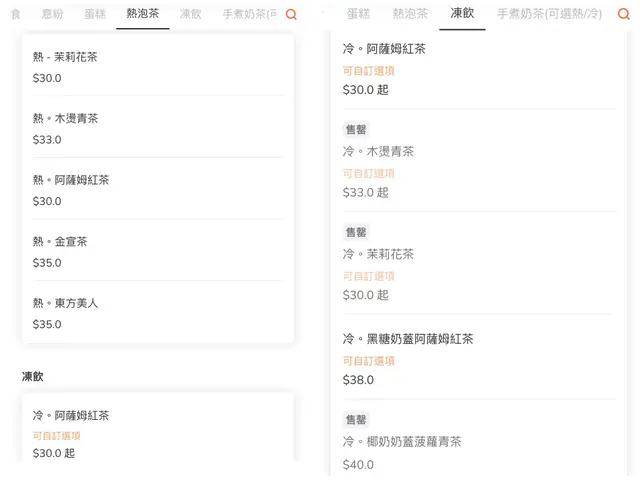
Task: Select 冷。黑糖奶蓋阿薩姆紅茶 priced $38.0
Action: pos(478,359)
